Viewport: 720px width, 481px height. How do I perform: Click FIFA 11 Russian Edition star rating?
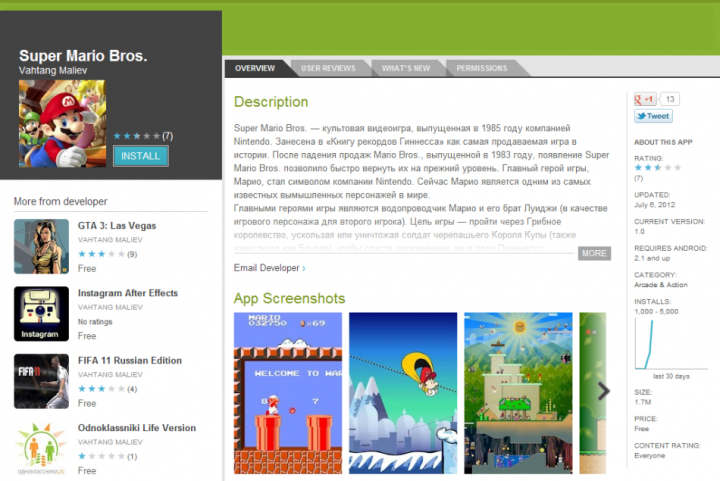coord(101,389)
